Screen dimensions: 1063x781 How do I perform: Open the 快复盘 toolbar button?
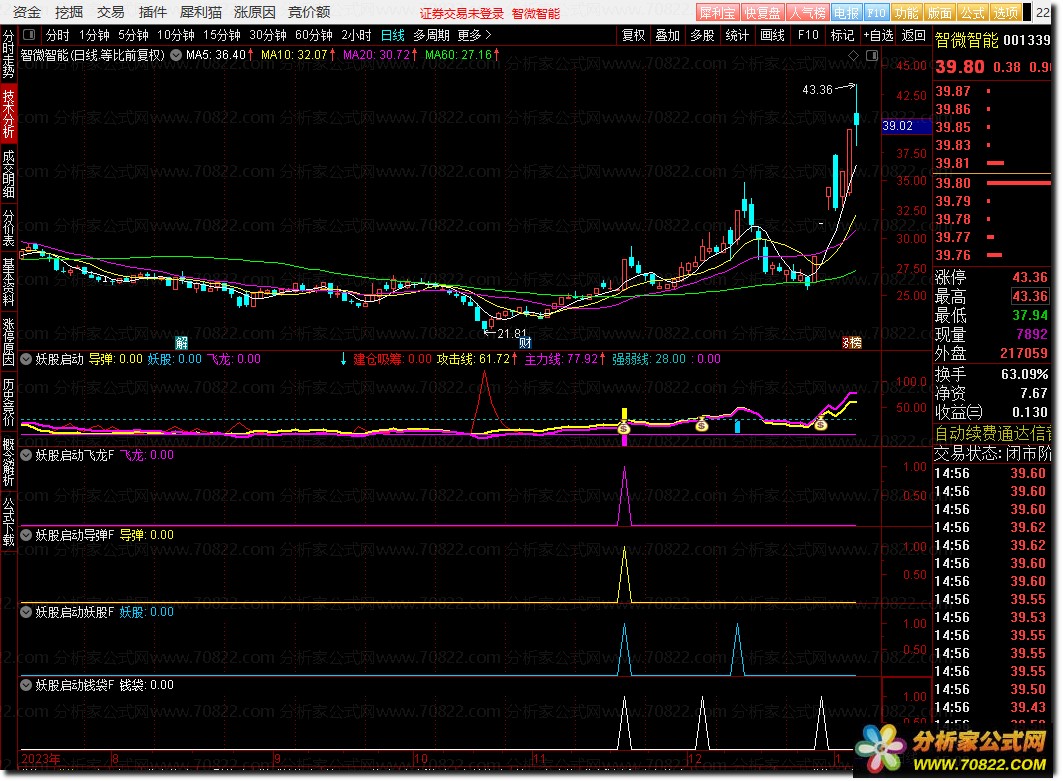(762, 13)
